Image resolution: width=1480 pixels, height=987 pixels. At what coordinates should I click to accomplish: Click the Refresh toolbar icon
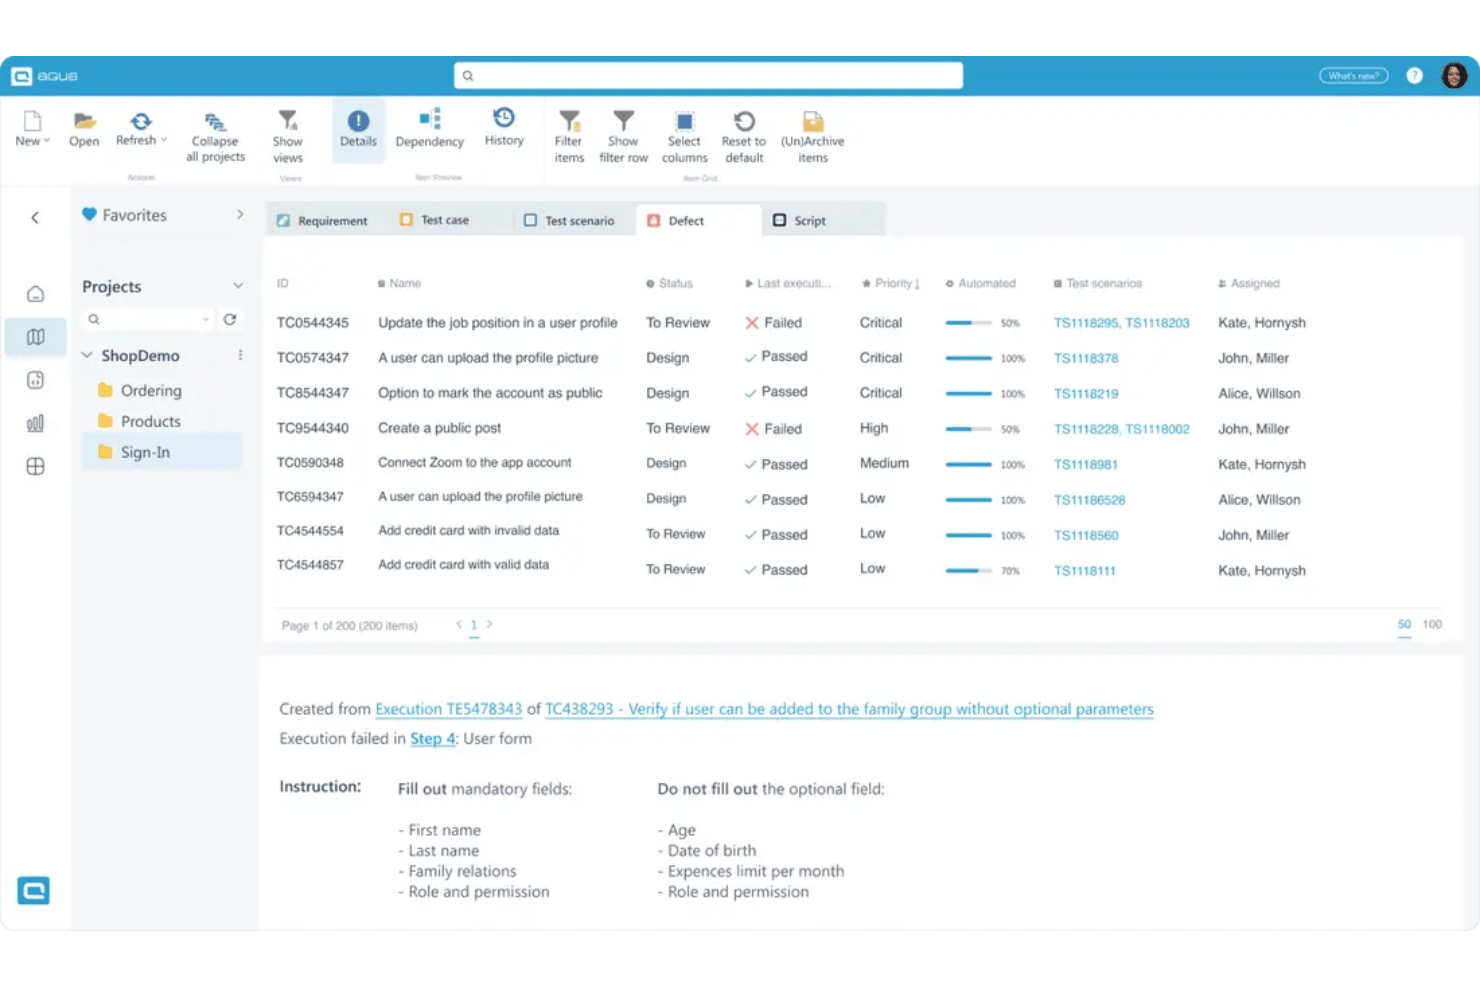pos(141,121)
